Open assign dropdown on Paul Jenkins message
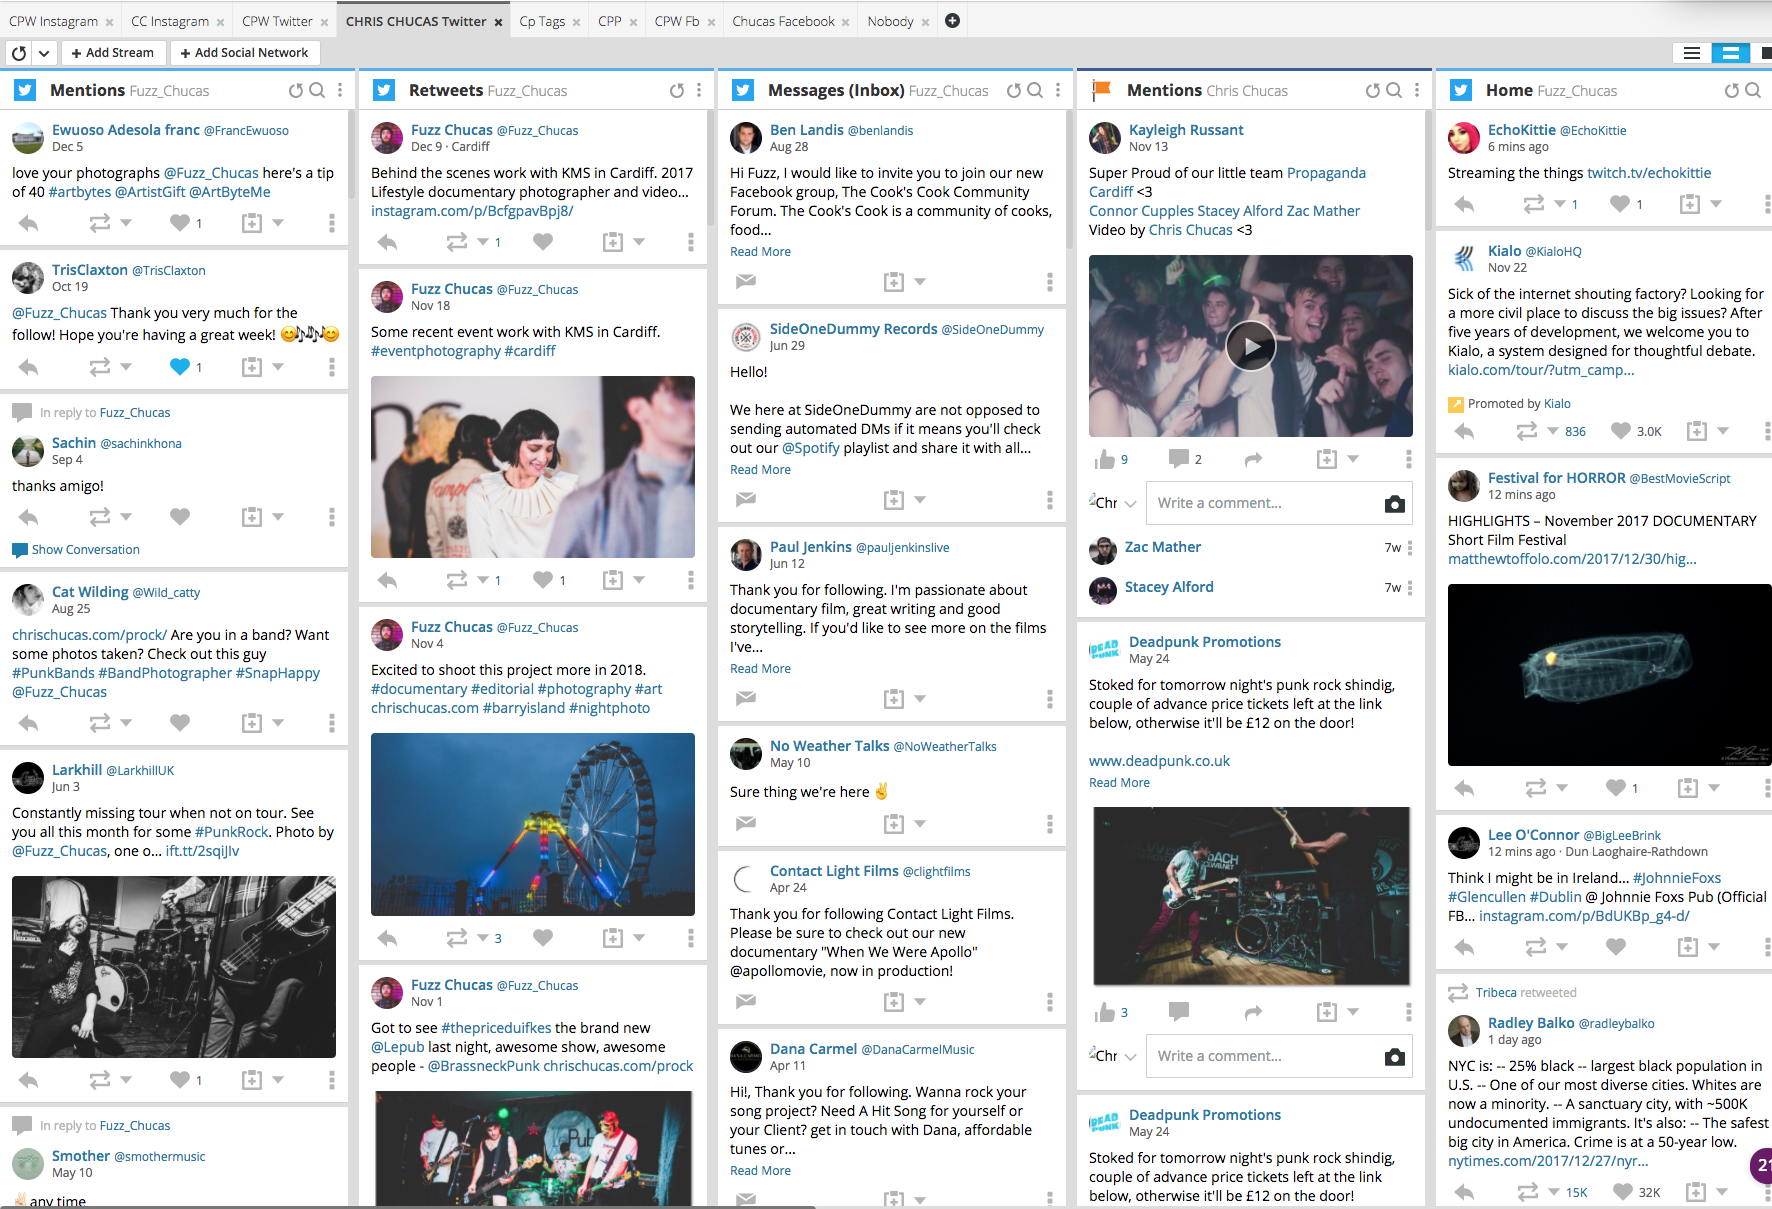 point(920,698)
